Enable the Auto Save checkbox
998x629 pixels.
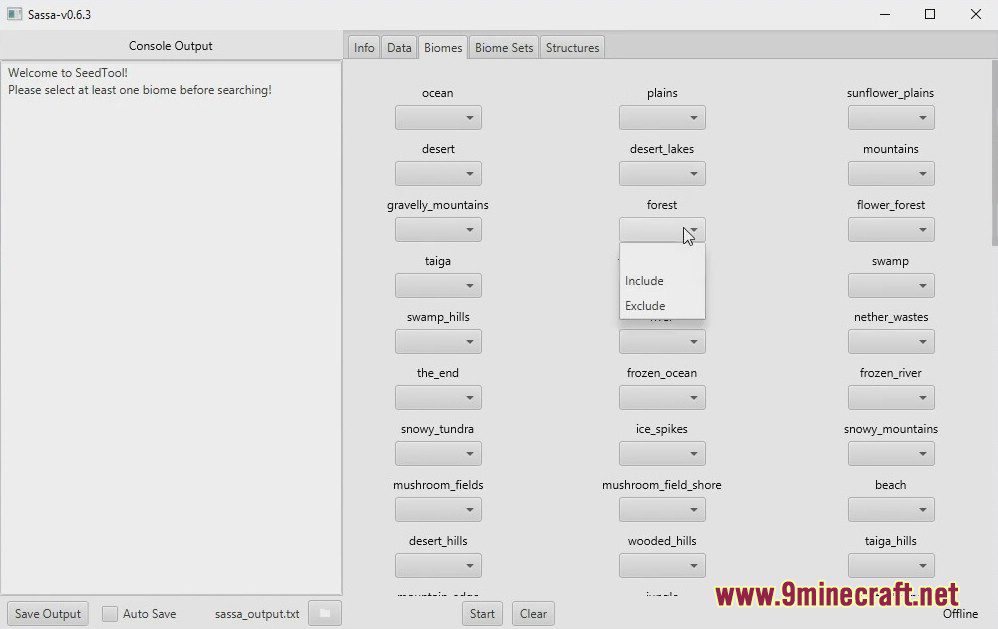(109, 614)
